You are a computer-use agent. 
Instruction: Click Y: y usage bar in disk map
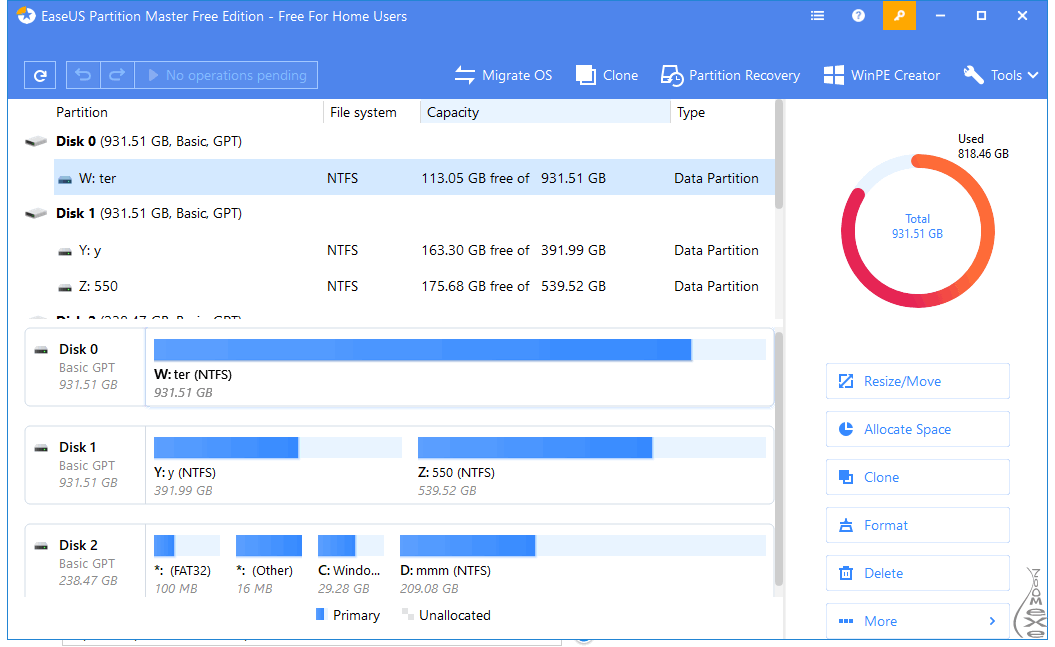point(278,447)
